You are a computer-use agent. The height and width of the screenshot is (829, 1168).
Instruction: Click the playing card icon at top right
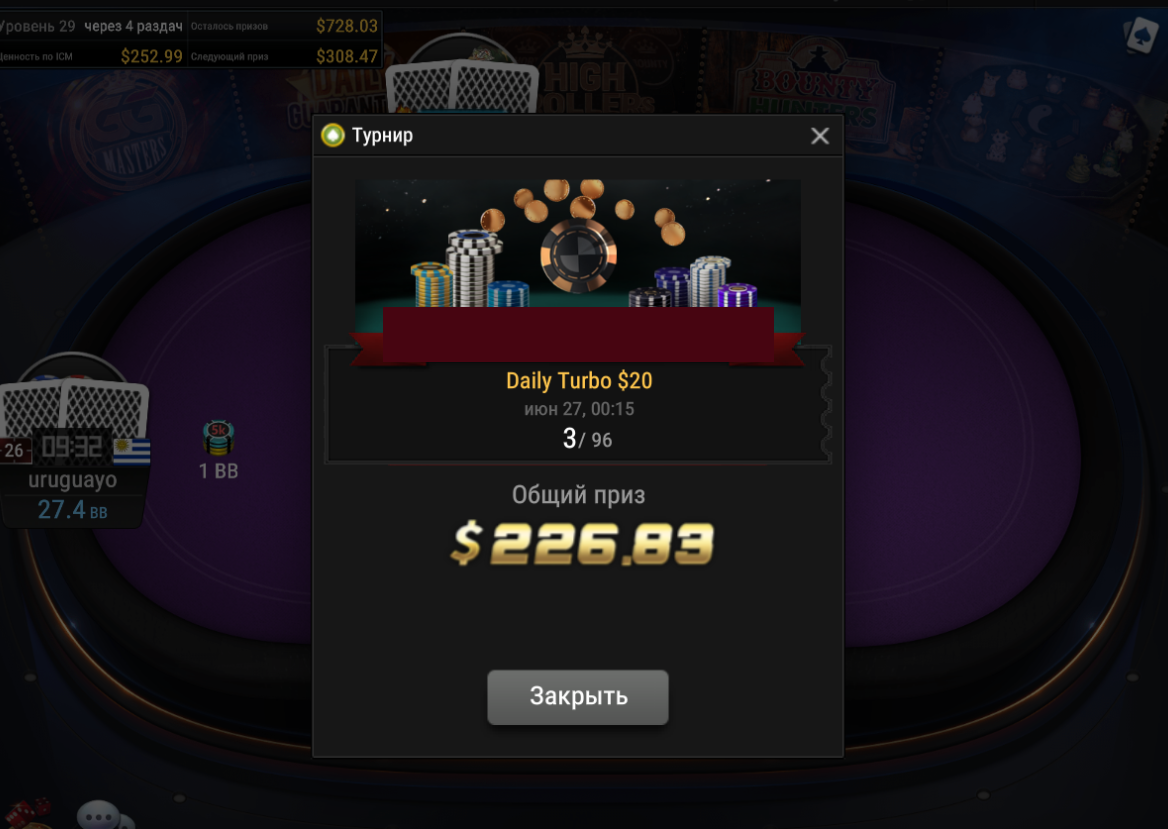pyautogui.click(x=1141, y=35)
